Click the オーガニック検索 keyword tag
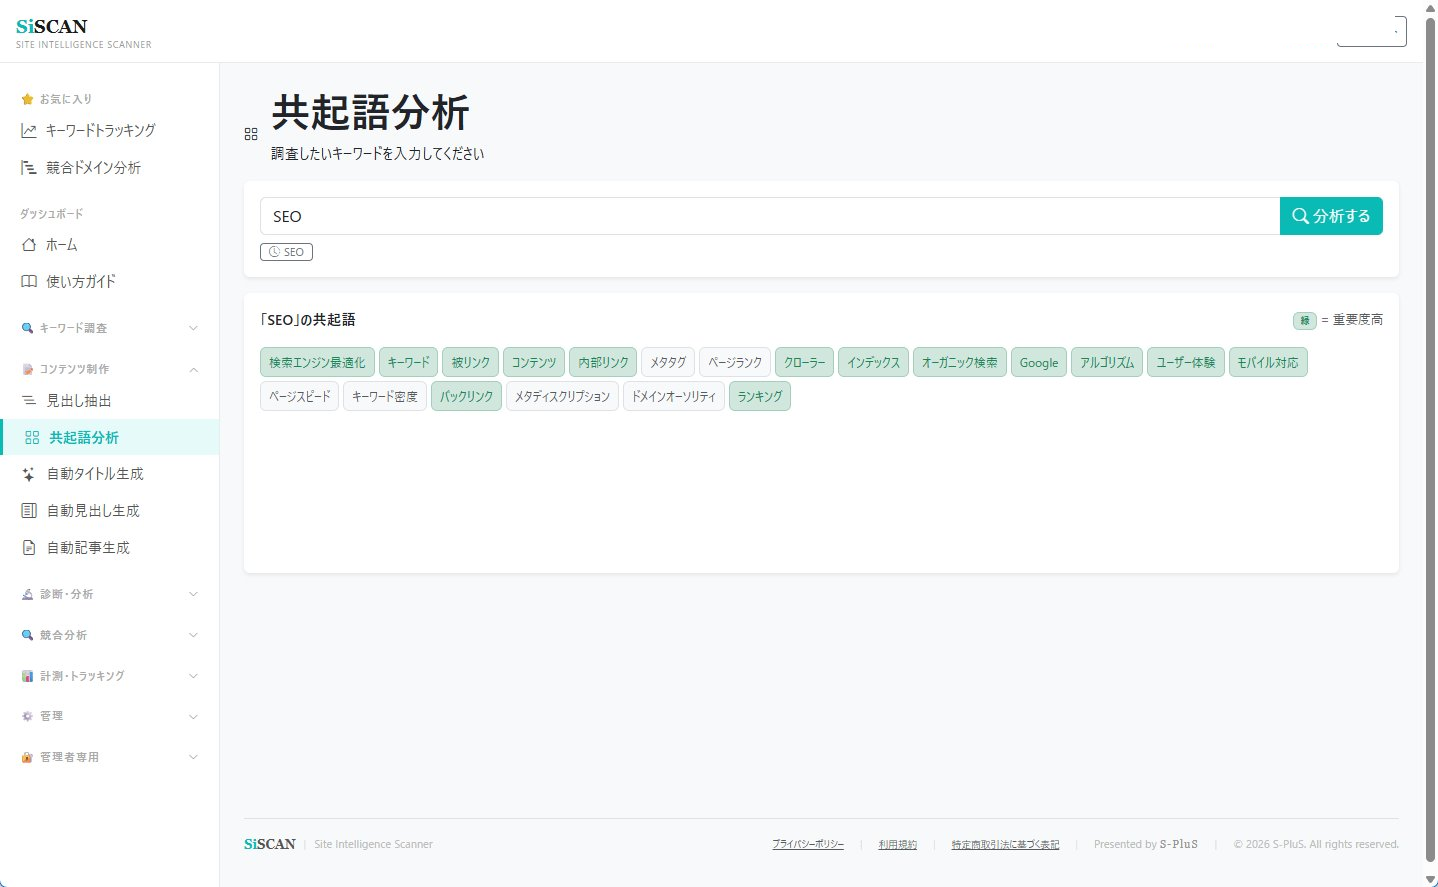The height and width of the screenshot is (887, 1438). coord(960,363)
